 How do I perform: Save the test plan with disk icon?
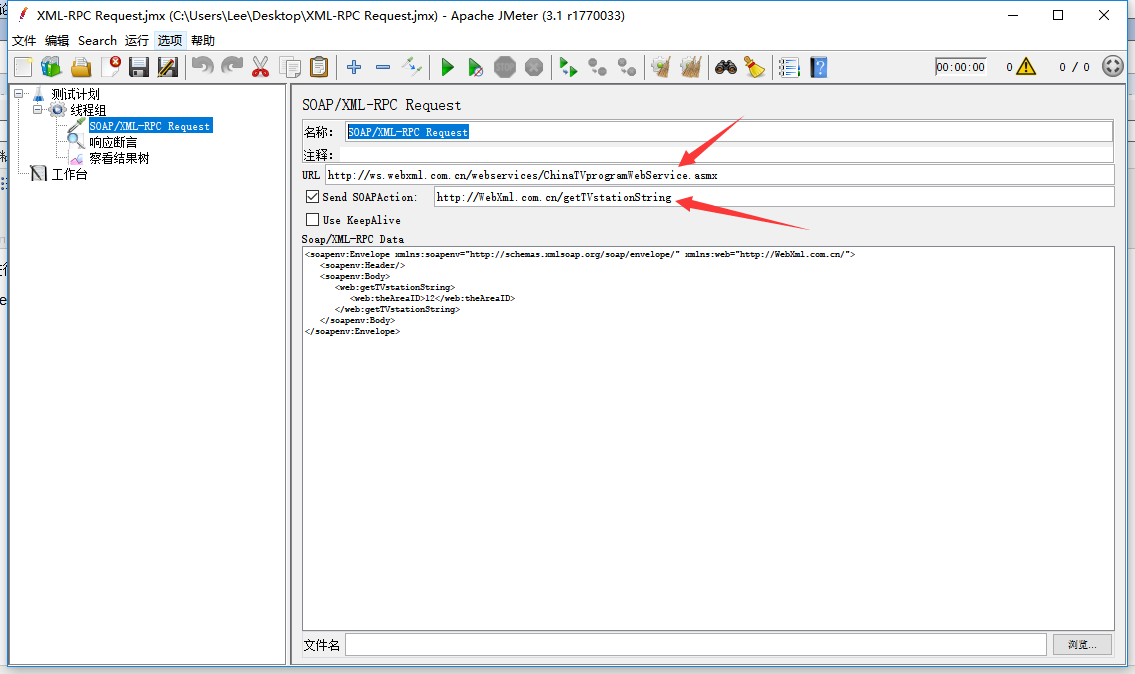click(x=138, y=67)
